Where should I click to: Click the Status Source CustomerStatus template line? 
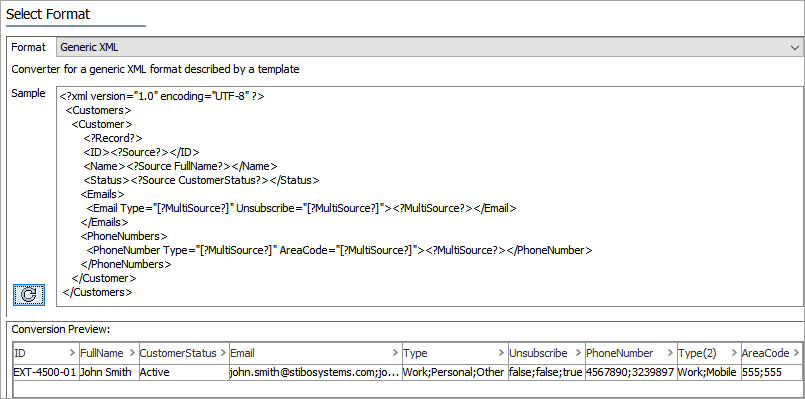(201, 180)
